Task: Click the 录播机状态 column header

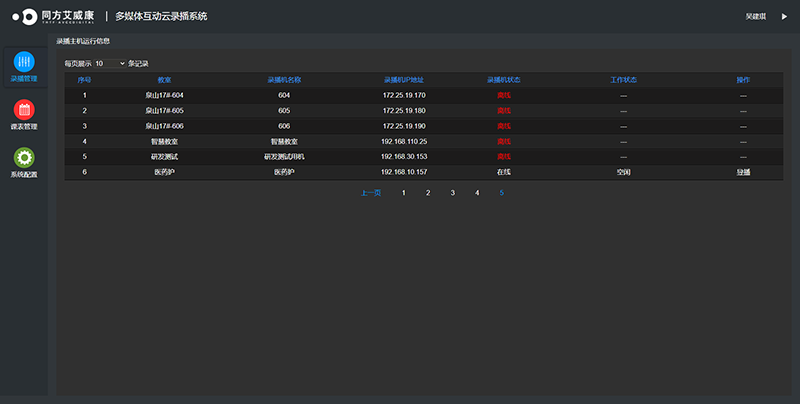Action: tap(504, 79)
